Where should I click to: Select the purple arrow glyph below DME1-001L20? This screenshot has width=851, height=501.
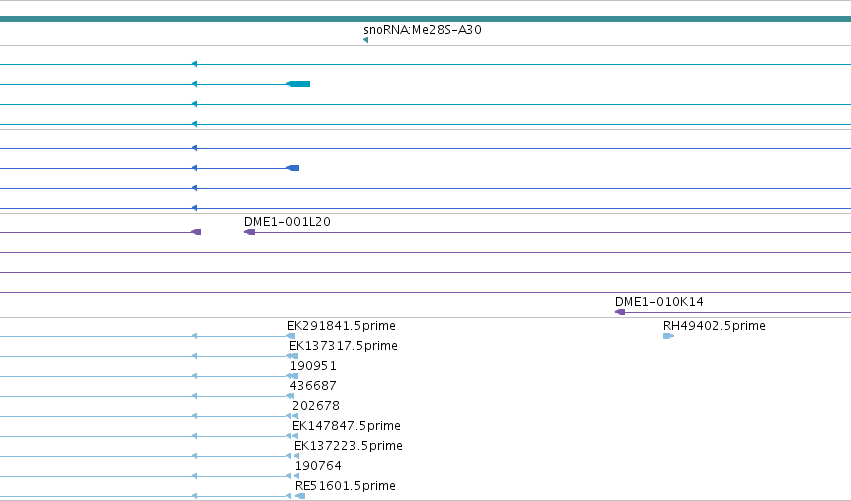coord(249,232)
